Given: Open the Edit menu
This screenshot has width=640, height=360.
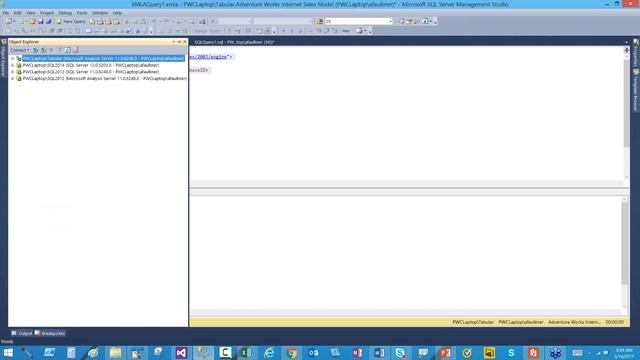Looking at the screenshot, I should [x=18, y=13].
